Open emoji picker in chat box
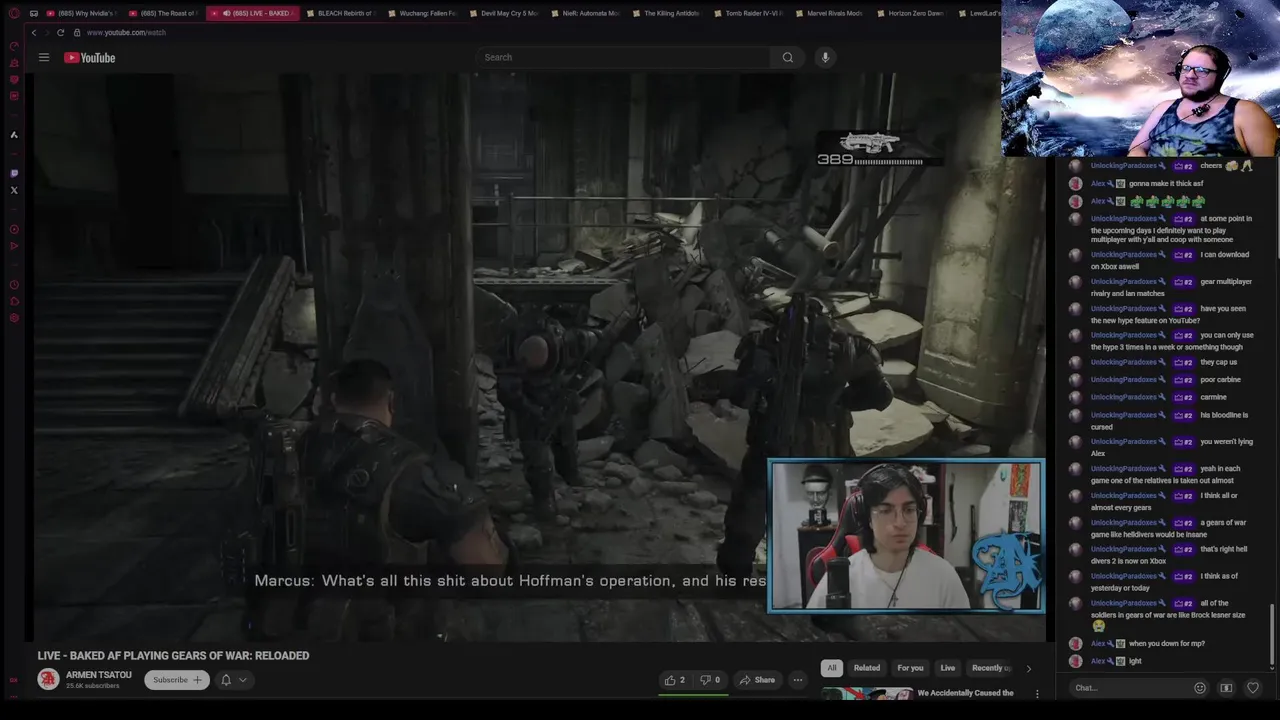The height and width of the screenshot is (720, 1280). (x=1200, y=688)
